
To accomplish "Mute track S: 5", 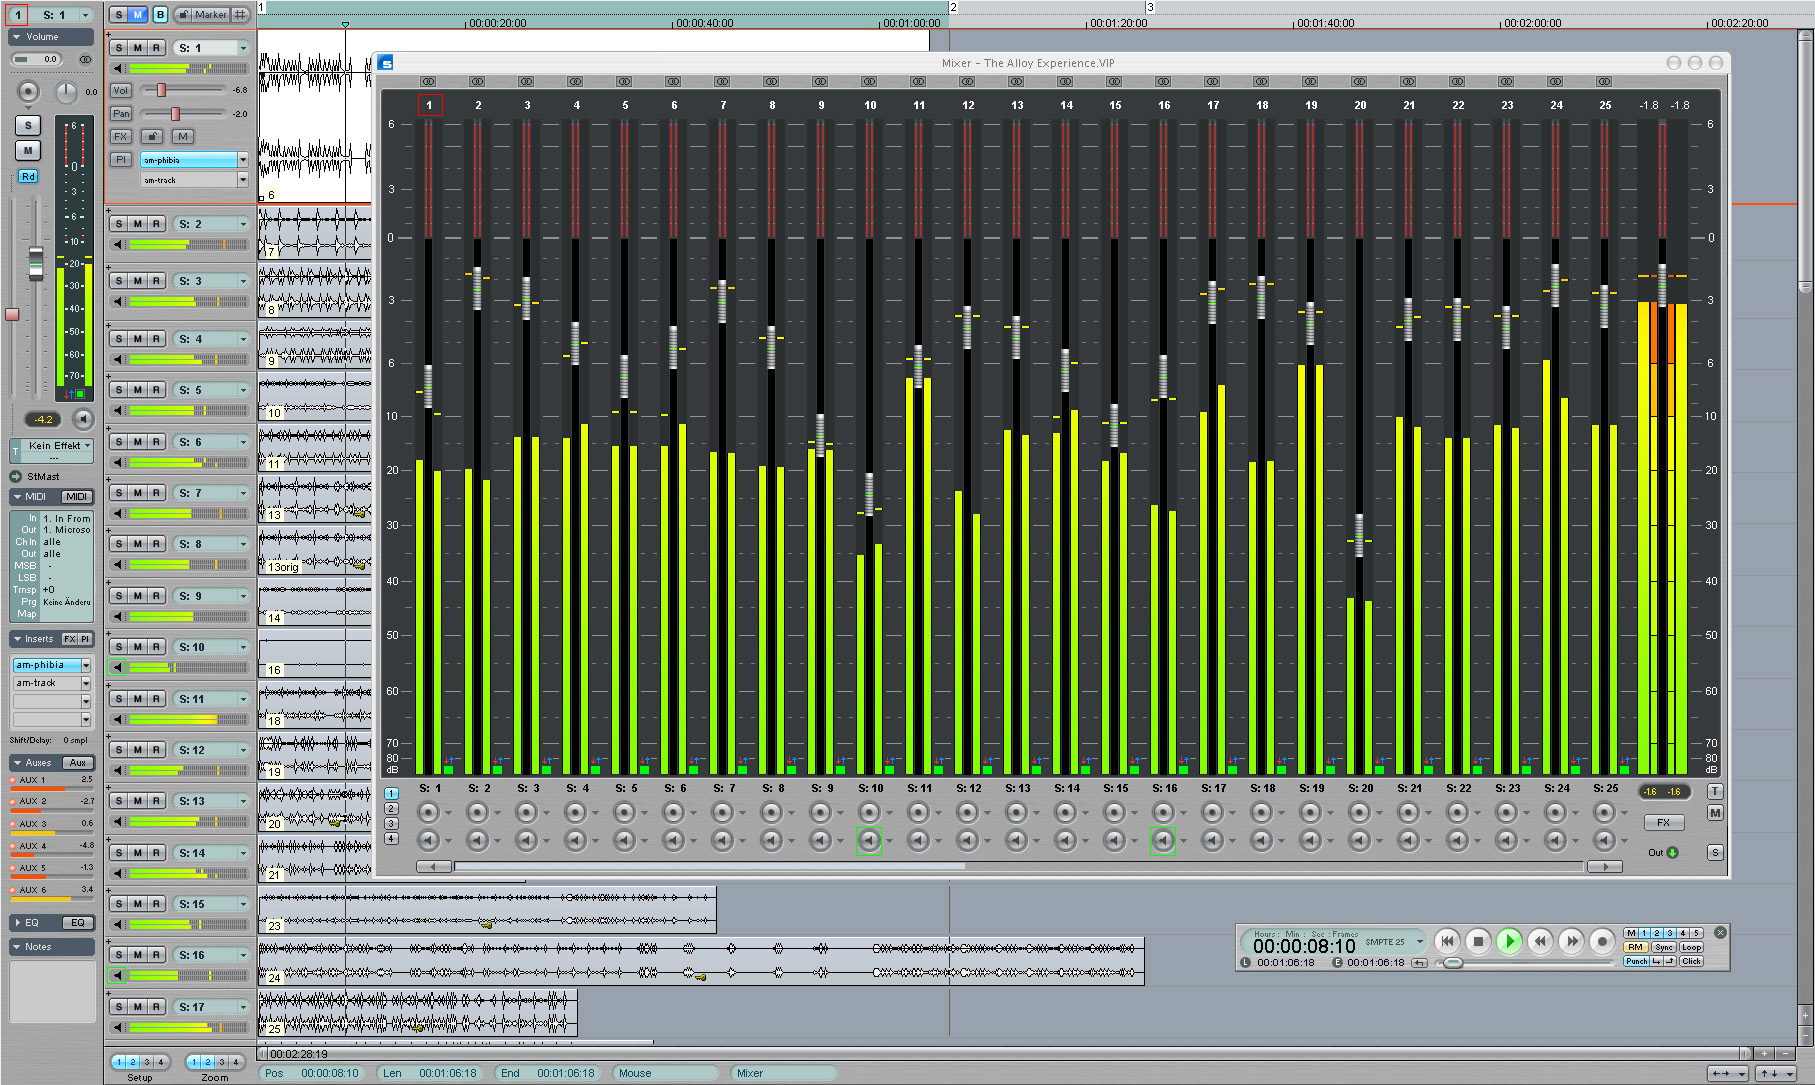I will [x=138, y=390].
